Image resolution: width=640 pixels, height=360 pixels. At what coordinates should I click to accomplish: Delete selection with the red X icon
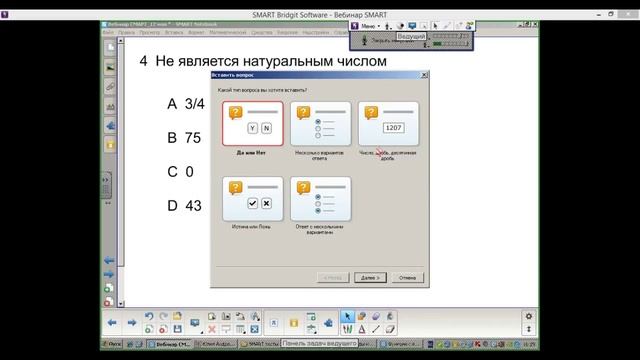click(x=212, y=329)
